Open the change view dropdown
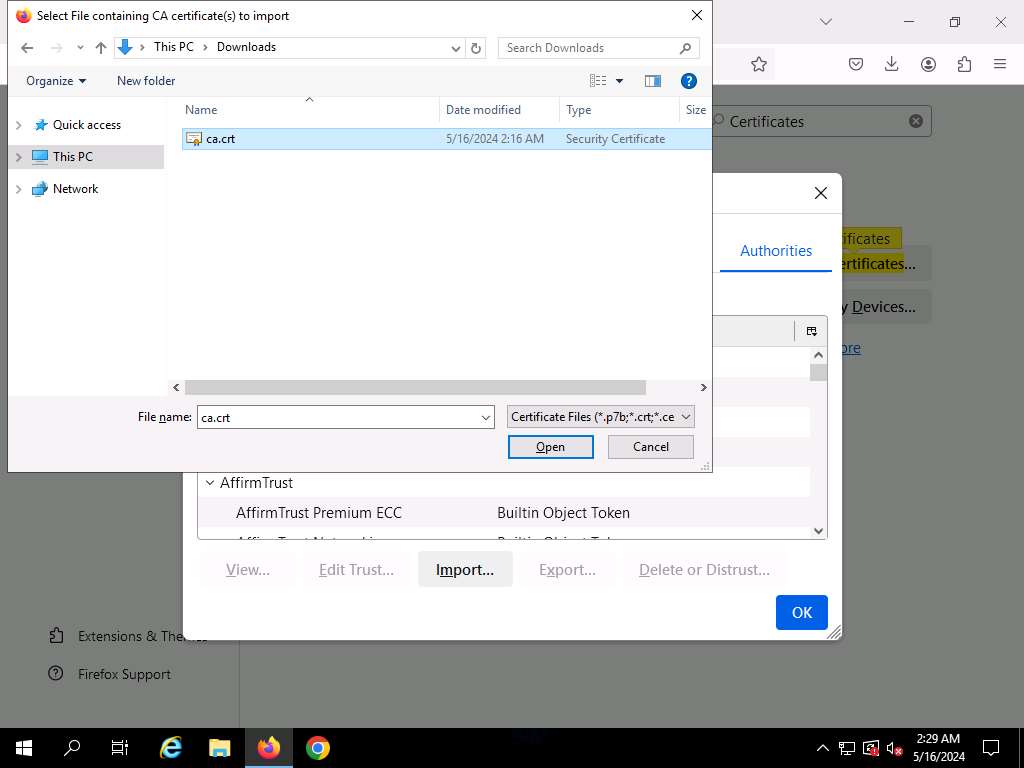This screenshot has height=768, width=1024. (619, 81)
